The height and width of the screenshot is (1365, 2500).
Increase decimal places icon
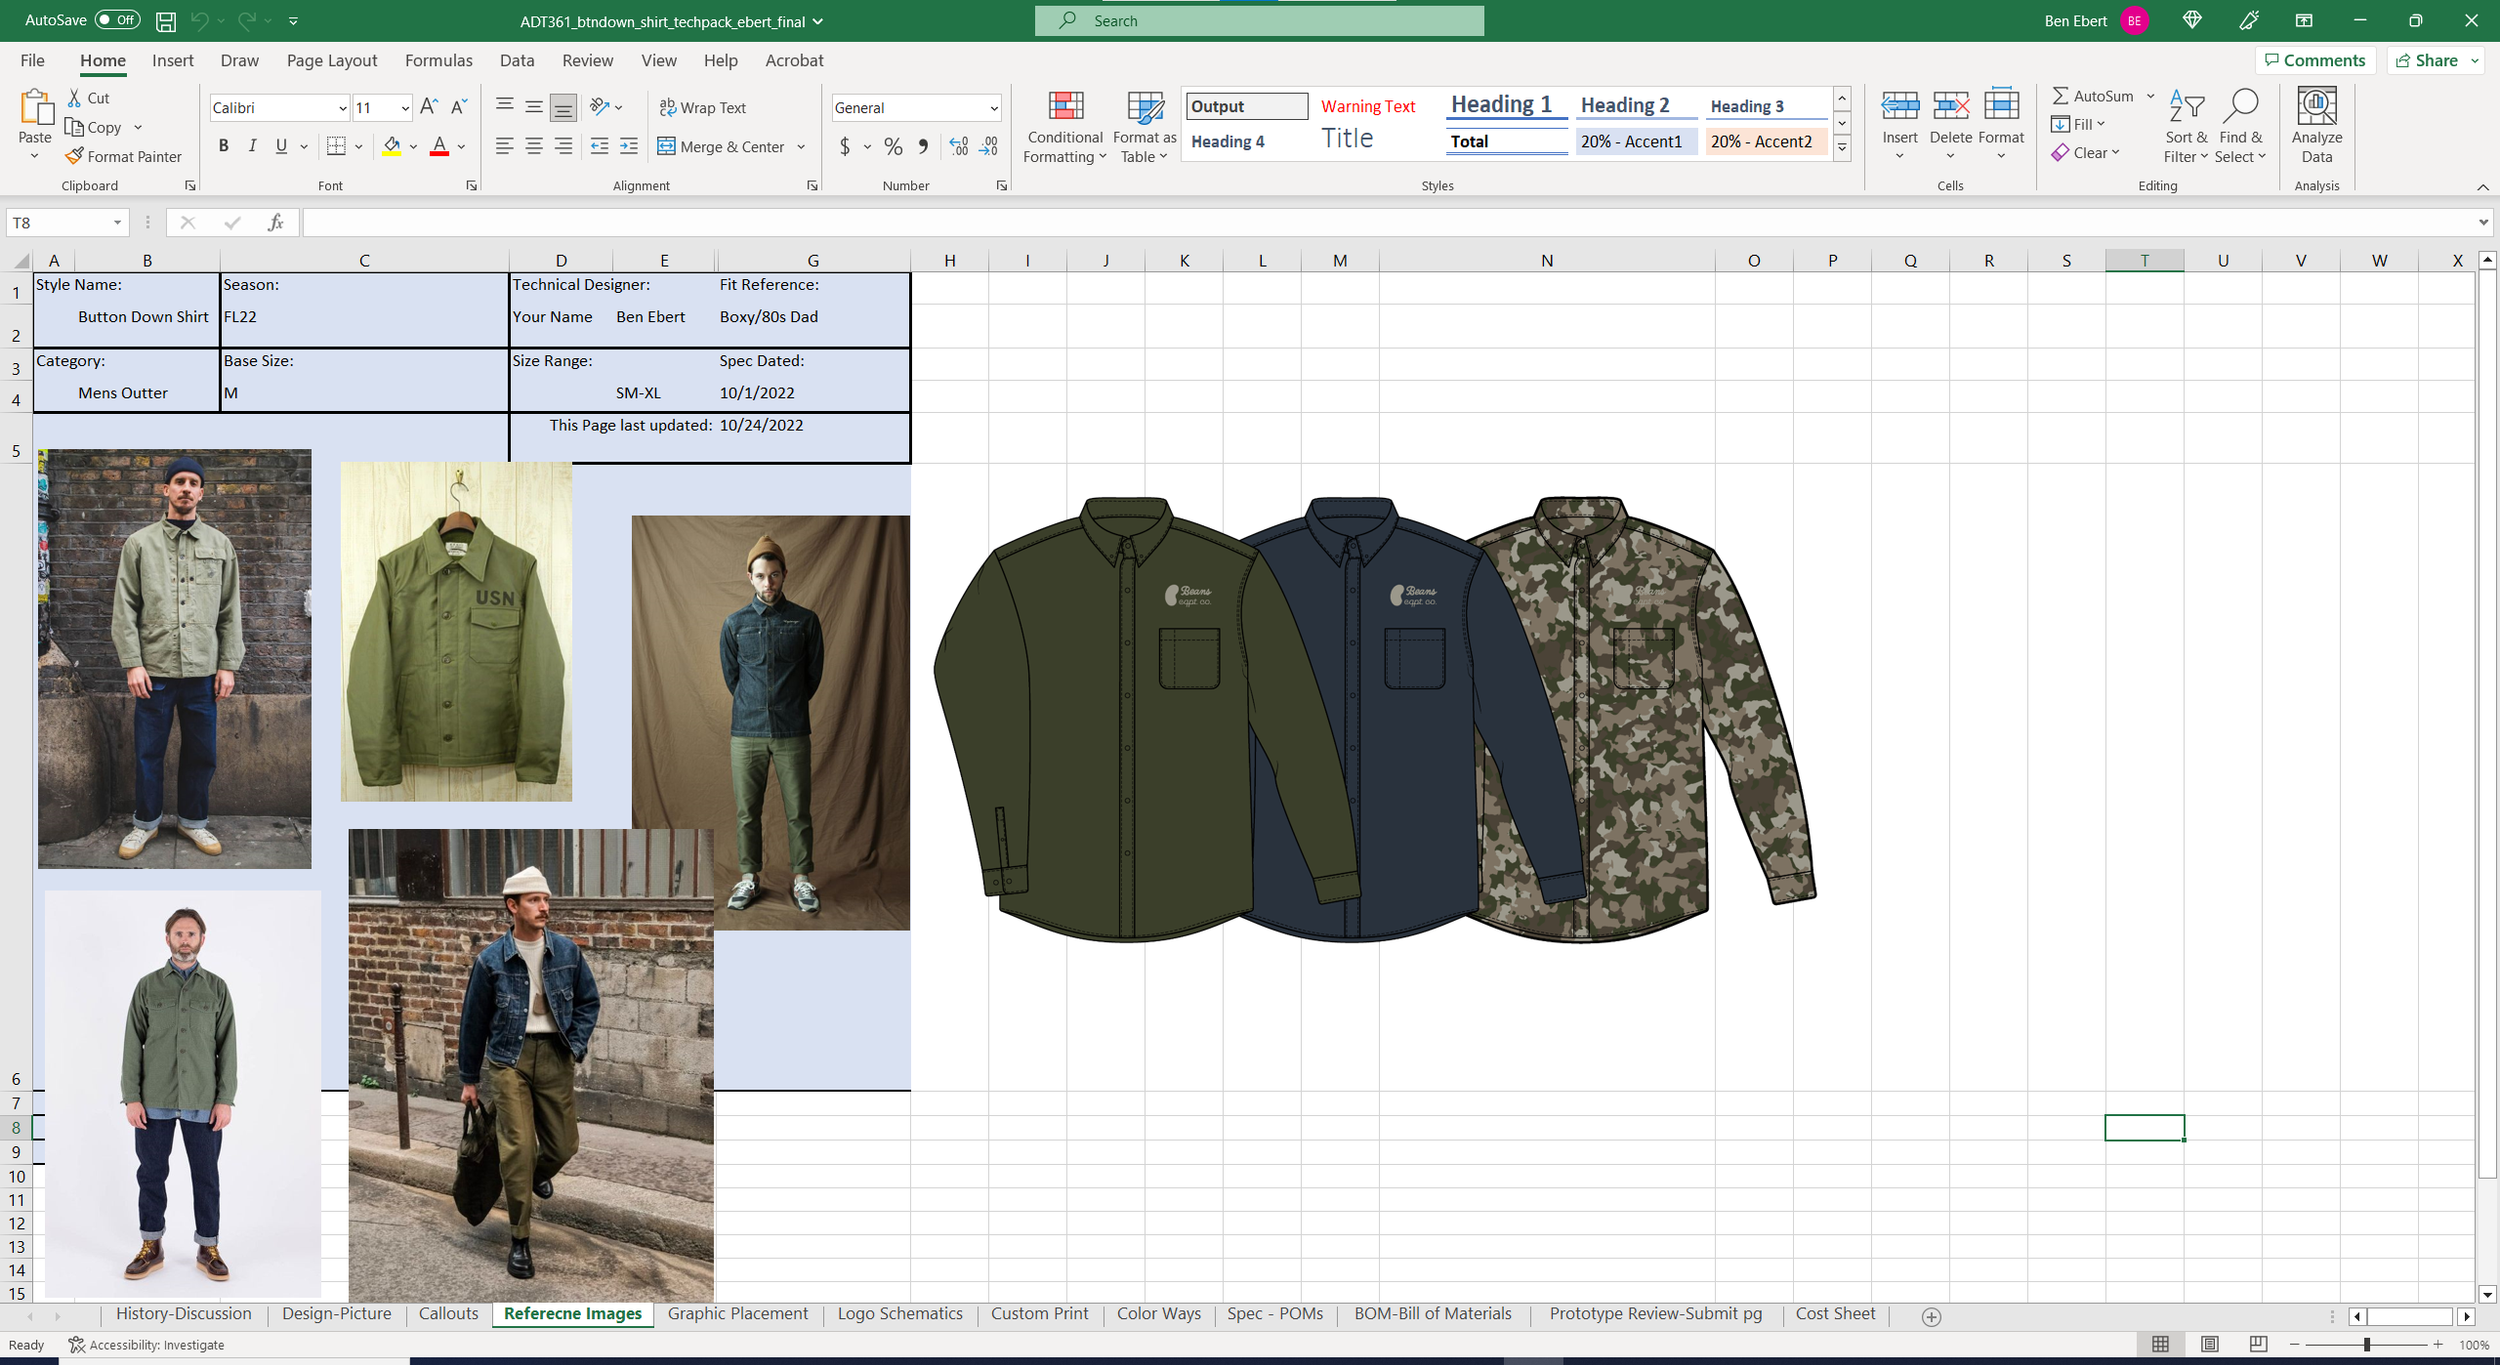958,147
